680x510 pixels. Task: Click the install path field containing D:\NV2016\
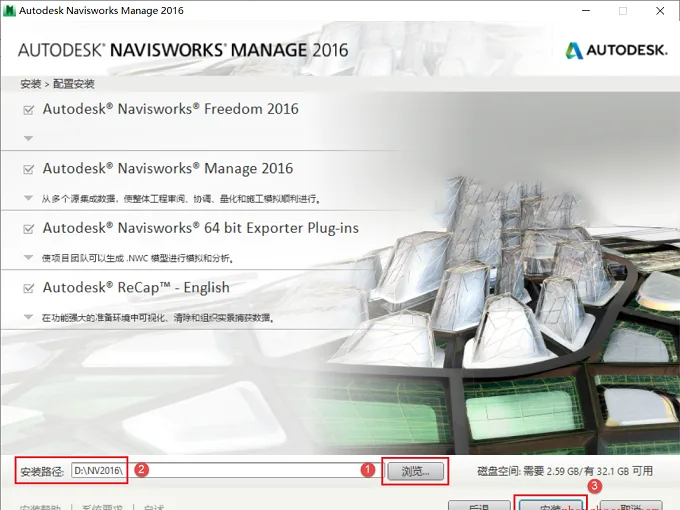(228, 471)
